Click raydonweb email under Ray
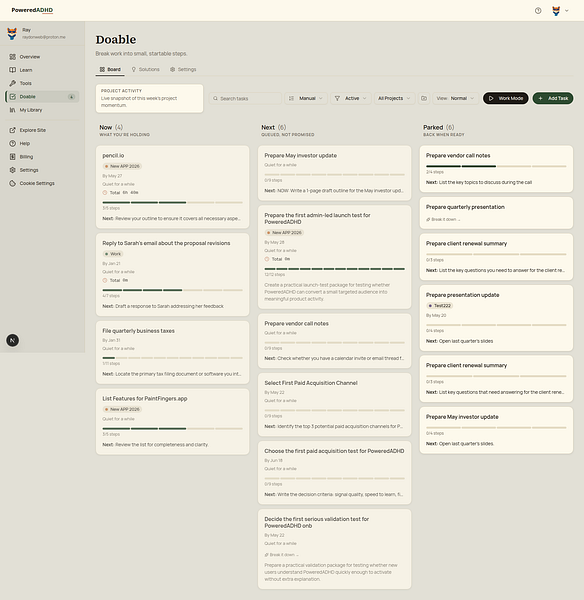 44,37
